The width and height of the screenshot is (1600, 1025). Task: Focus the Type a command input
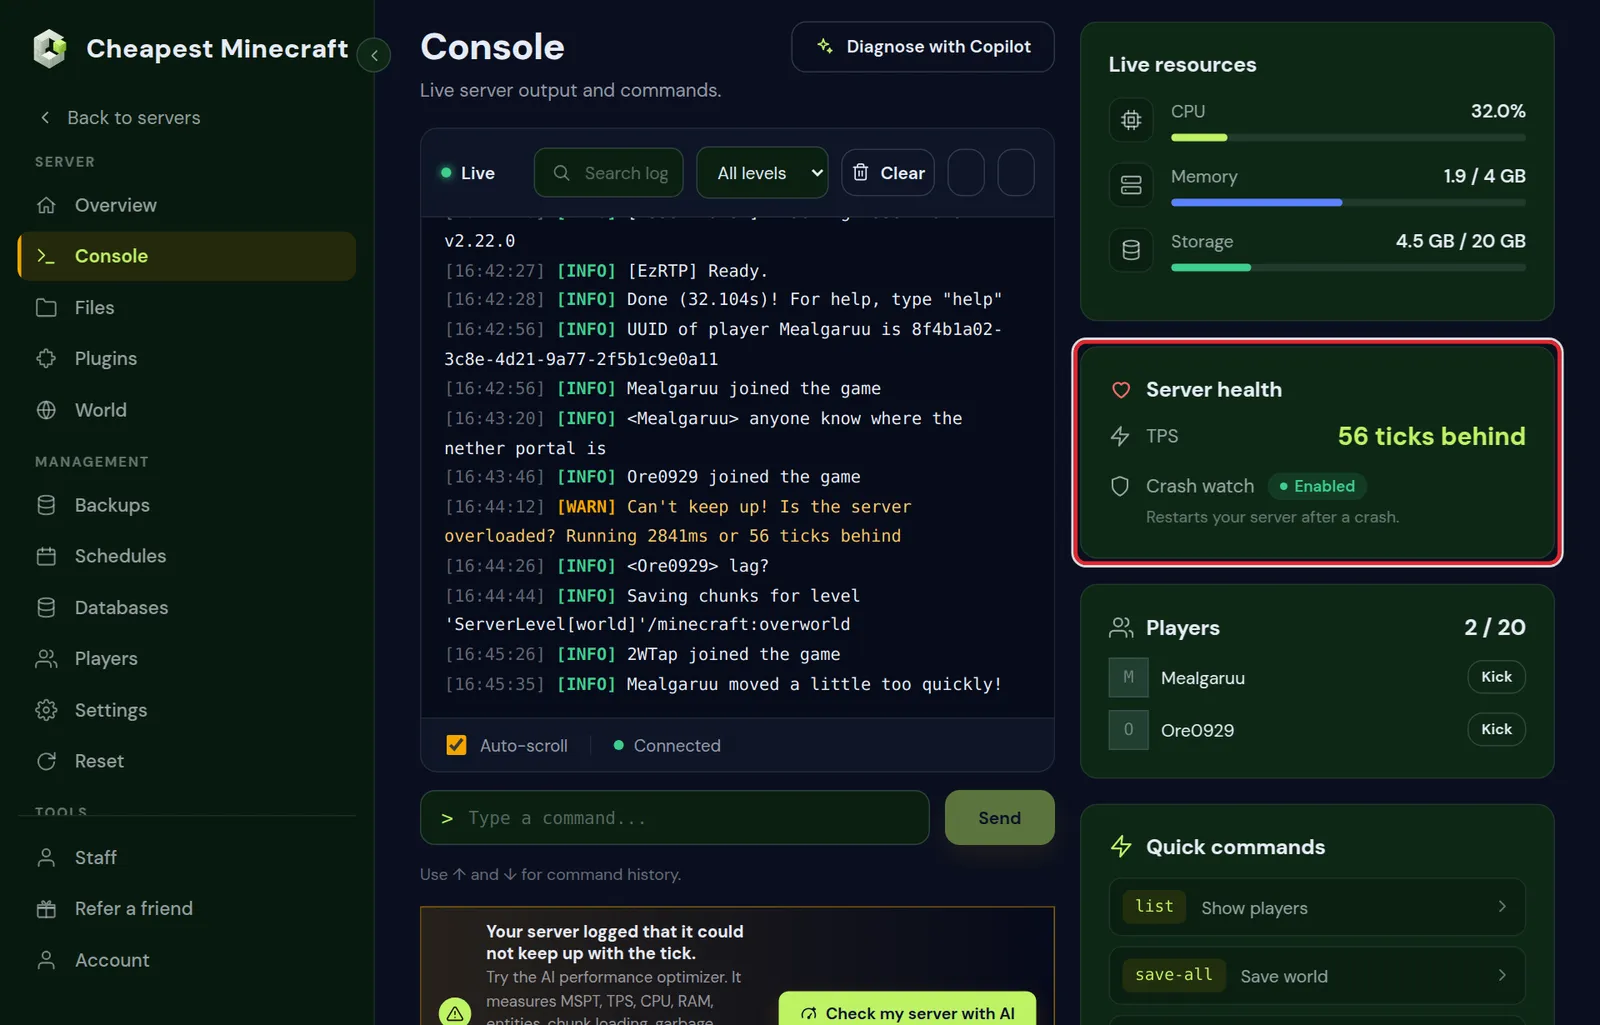675,818
